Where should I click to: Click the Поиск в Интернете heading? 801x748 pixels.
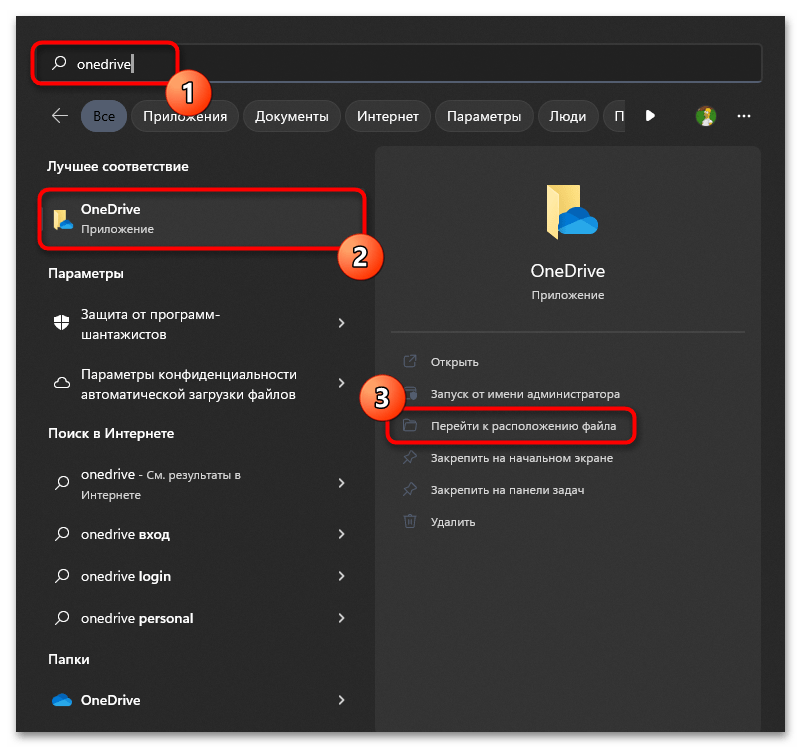coord(111,433)
